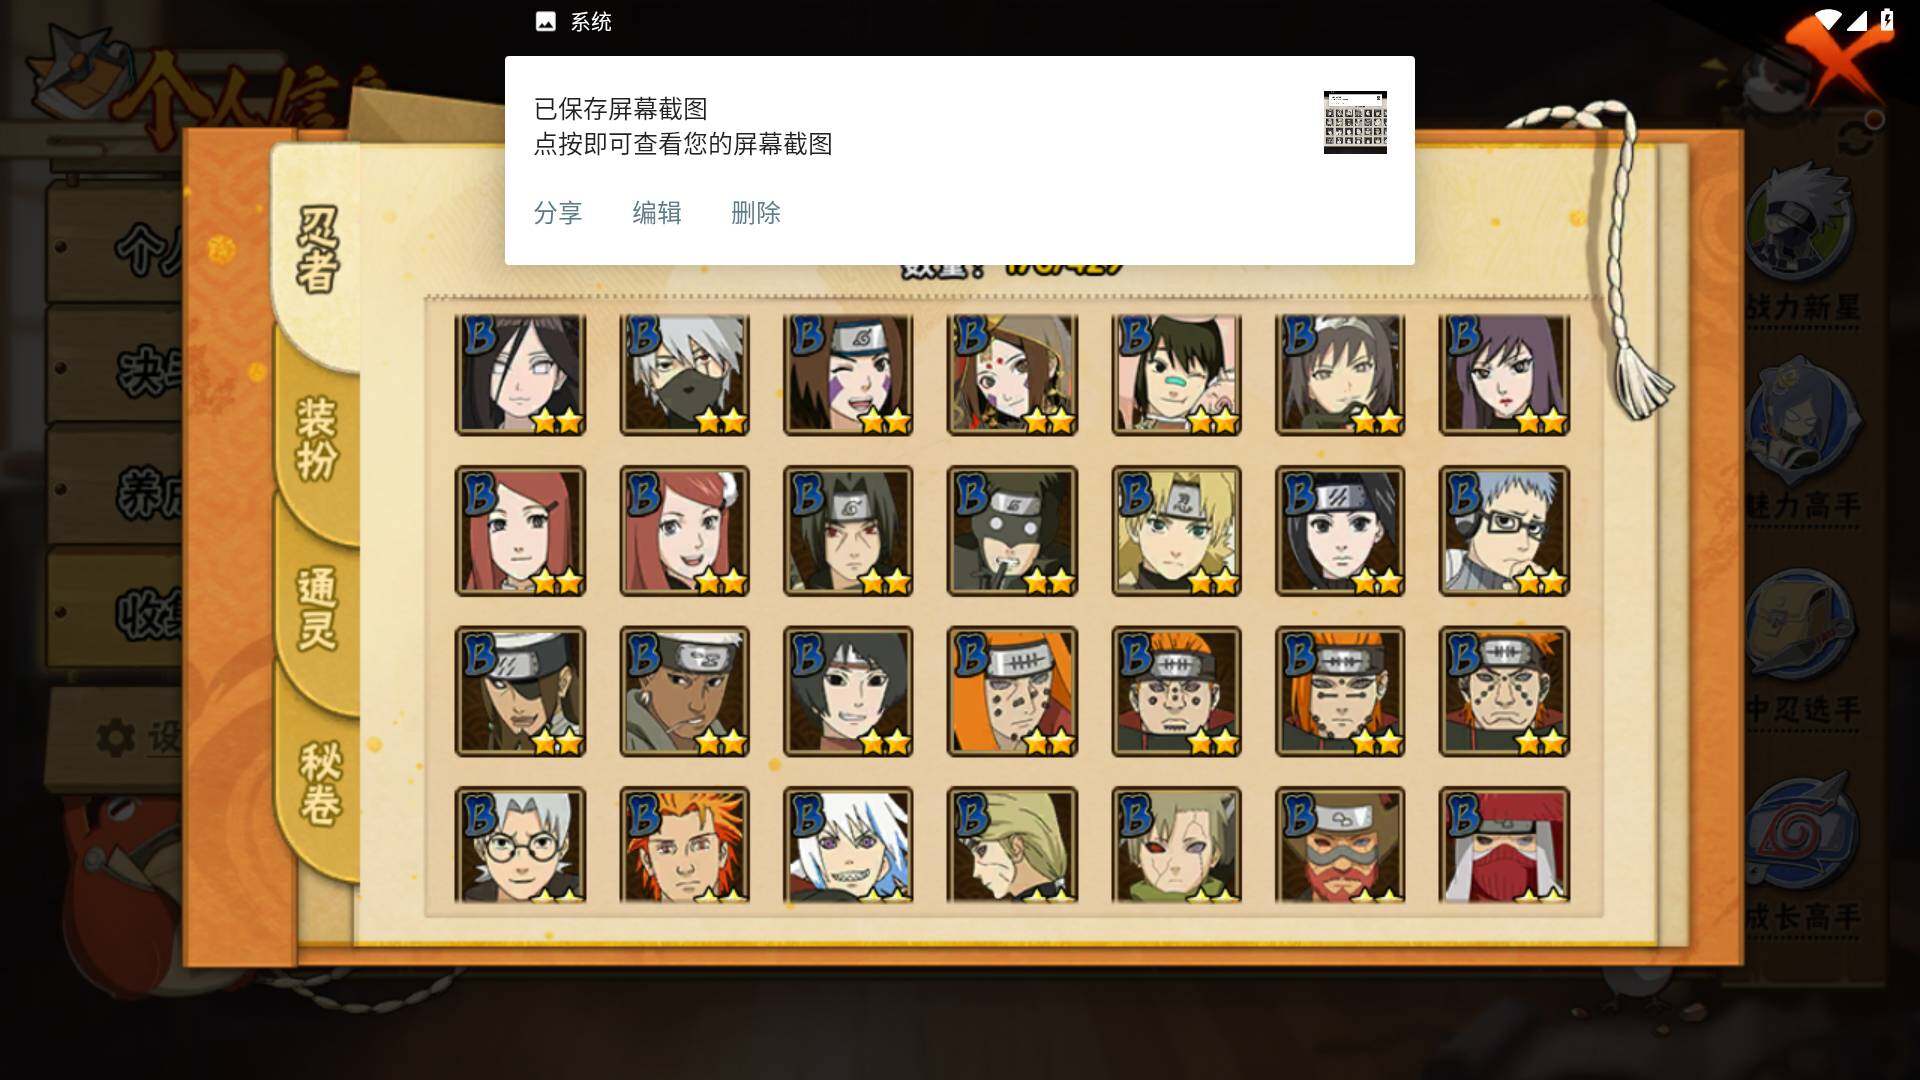
Task: Pick the blonde Temari ninja portrait
Action: [1176, 531]
